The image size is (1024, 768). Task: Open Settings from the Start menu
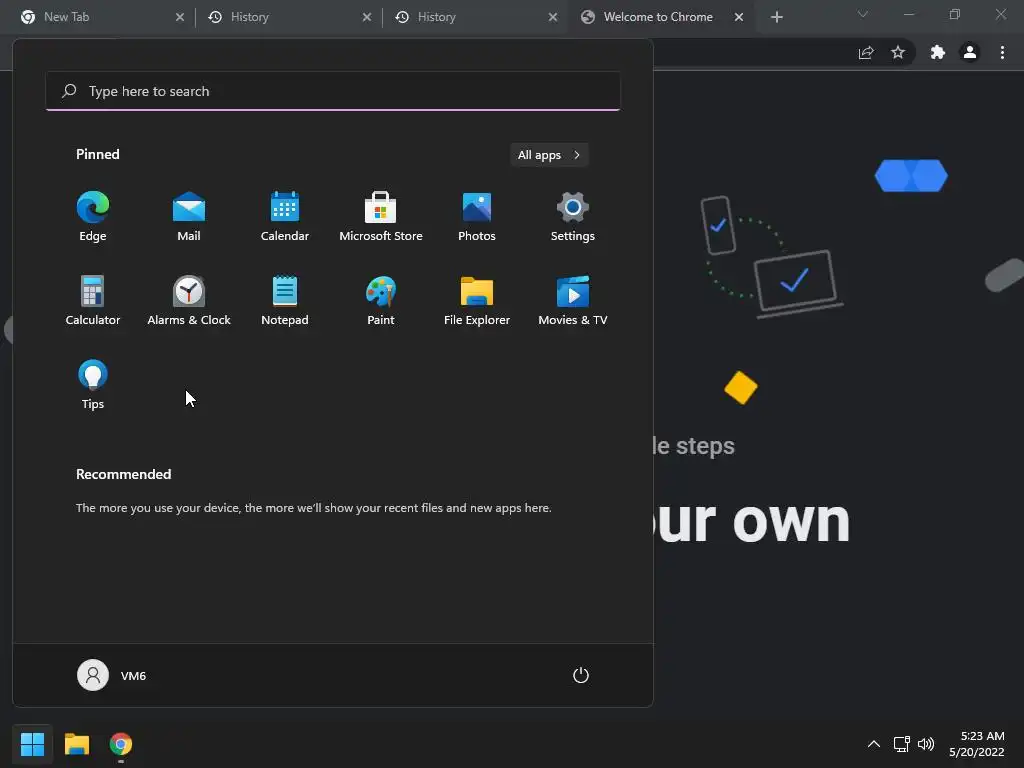coord(573,217)
